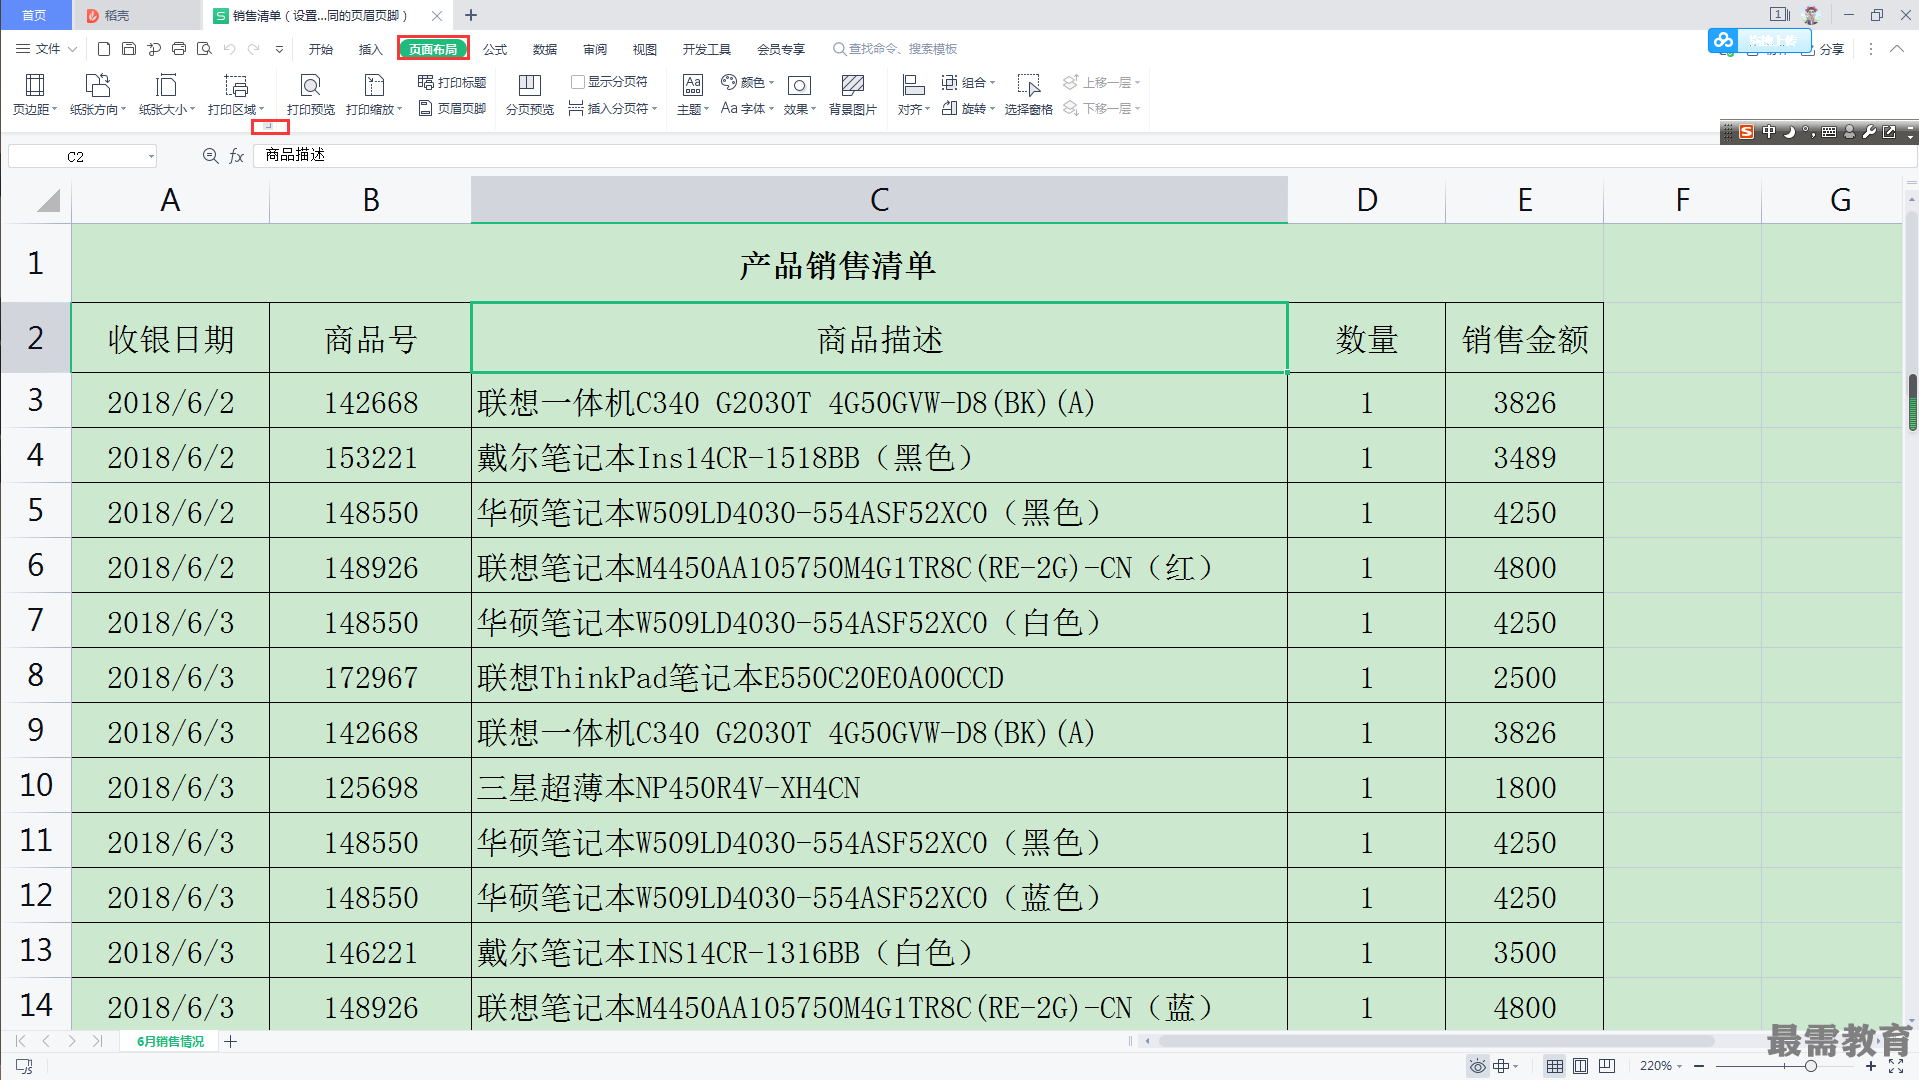Image resolution: width=1919 pixels, height=1080 pixels.
Task: Select the 6月销售情况 sheet tab
Action: pyautogui.click(x=170, y=1042)
